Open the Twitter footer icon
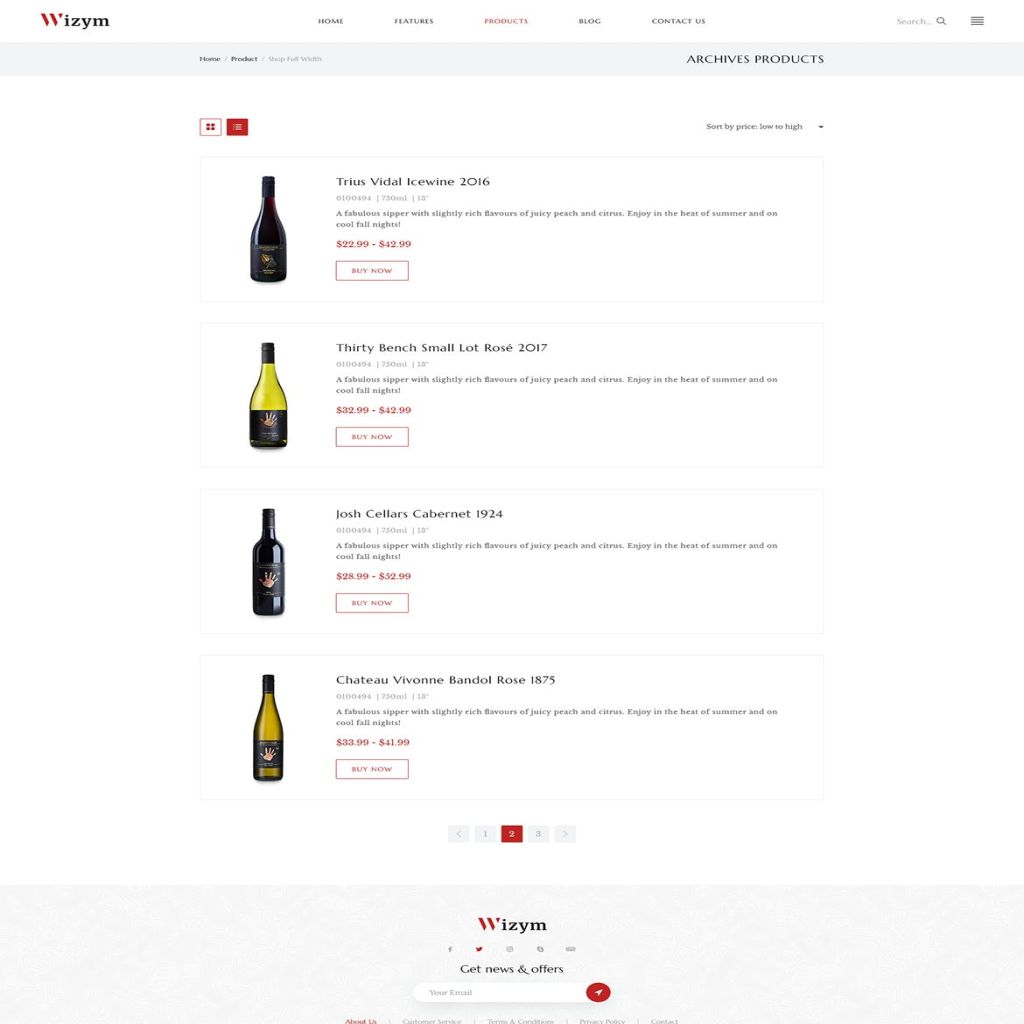The image size is (1024, 1024). tap(479, 949)
